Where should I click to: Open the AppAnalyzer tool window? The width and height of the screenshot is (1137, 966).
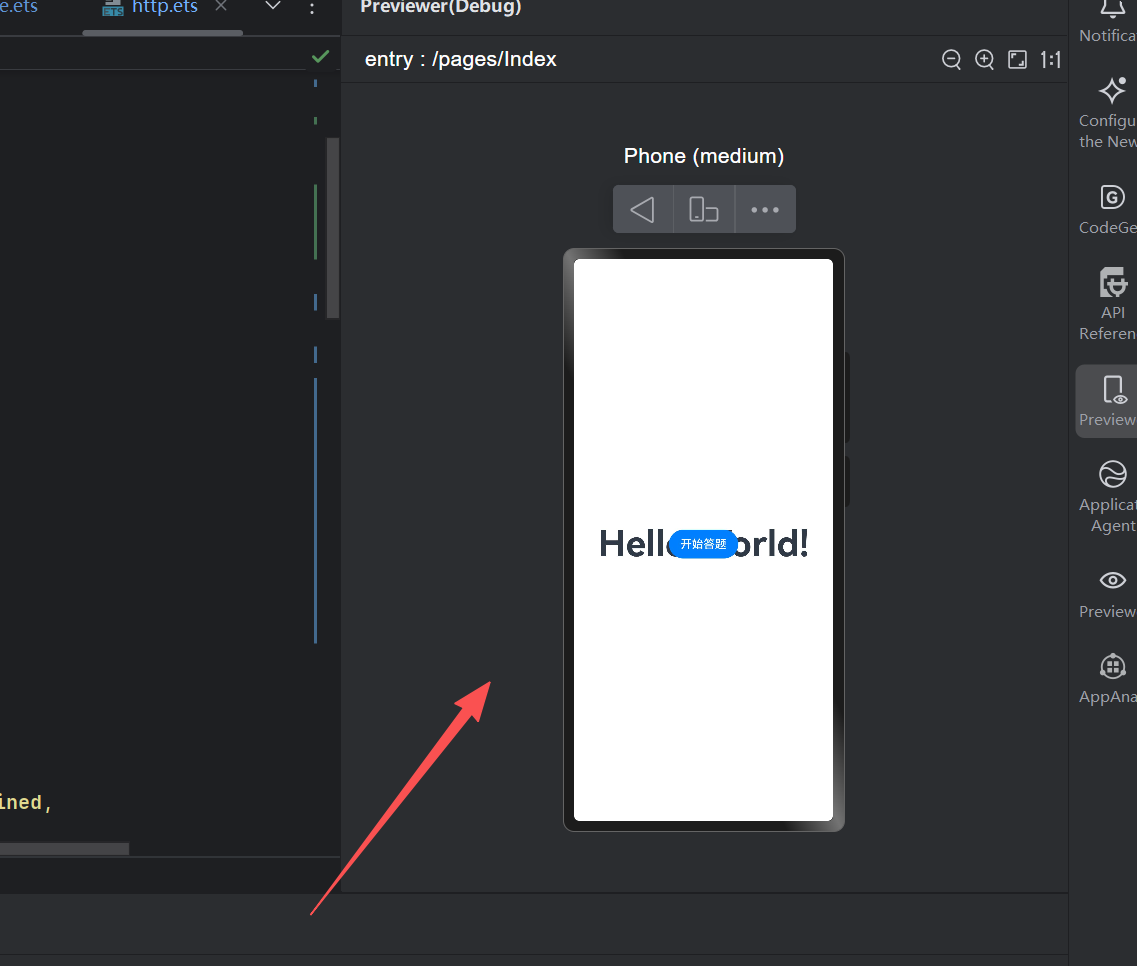tap(1112, 677)
